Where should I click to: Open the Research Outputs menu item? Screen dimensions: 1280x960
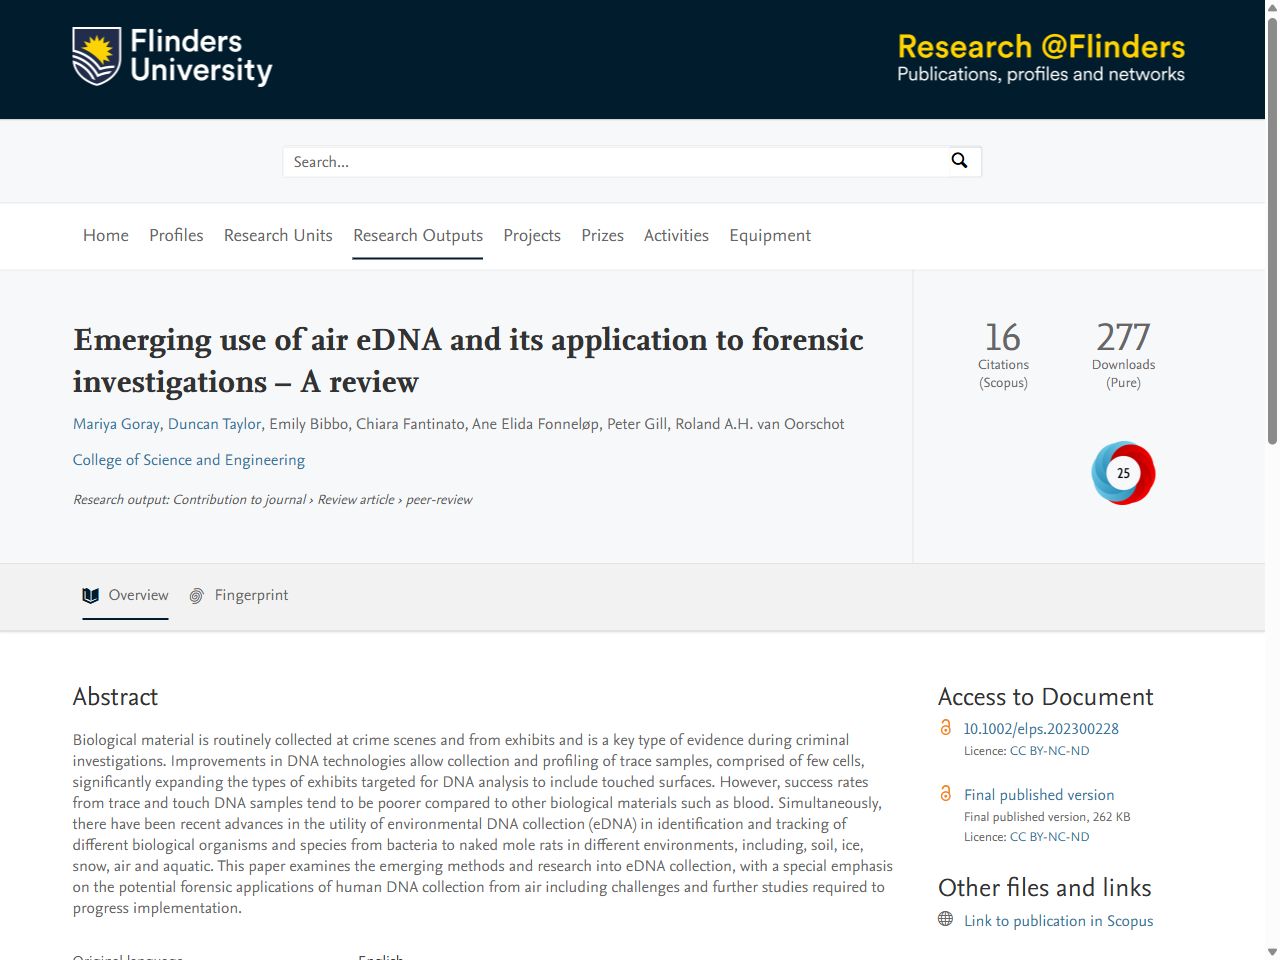418,236
